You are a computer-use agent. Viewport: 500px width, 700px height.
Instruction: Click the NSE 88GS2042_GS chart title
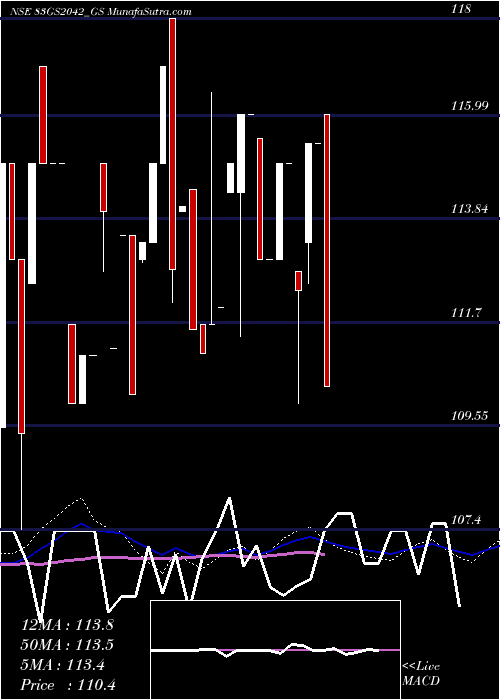coord(57,12)
